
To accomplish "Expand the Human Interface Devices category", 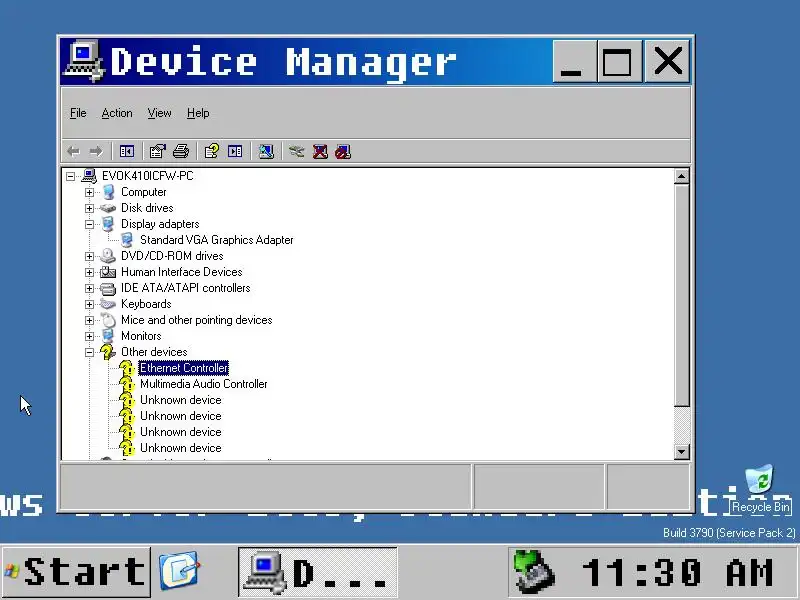I will tap(89, 272).
